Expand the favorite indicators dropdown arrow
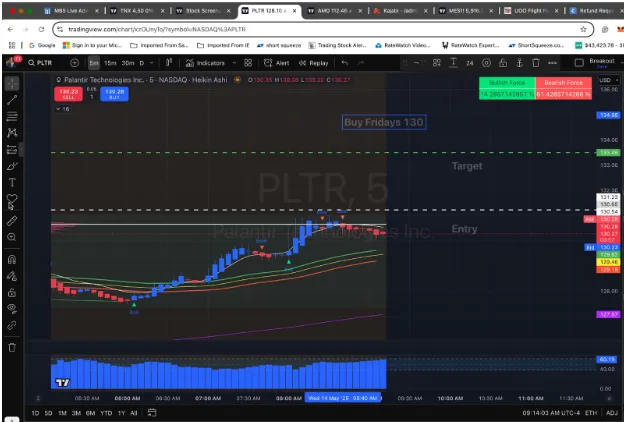 pyautogui.click(x=234, y=63)
